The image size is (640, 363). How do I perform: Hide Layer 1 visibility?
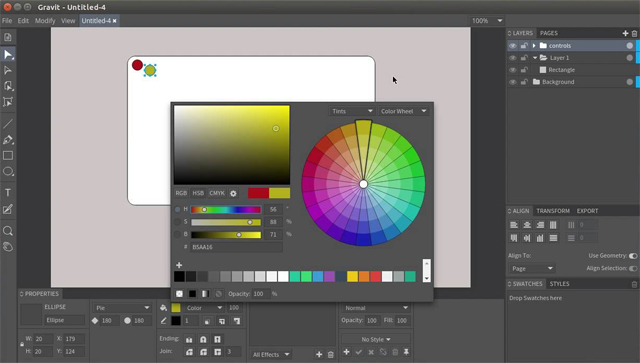click(x=513, y=58)
